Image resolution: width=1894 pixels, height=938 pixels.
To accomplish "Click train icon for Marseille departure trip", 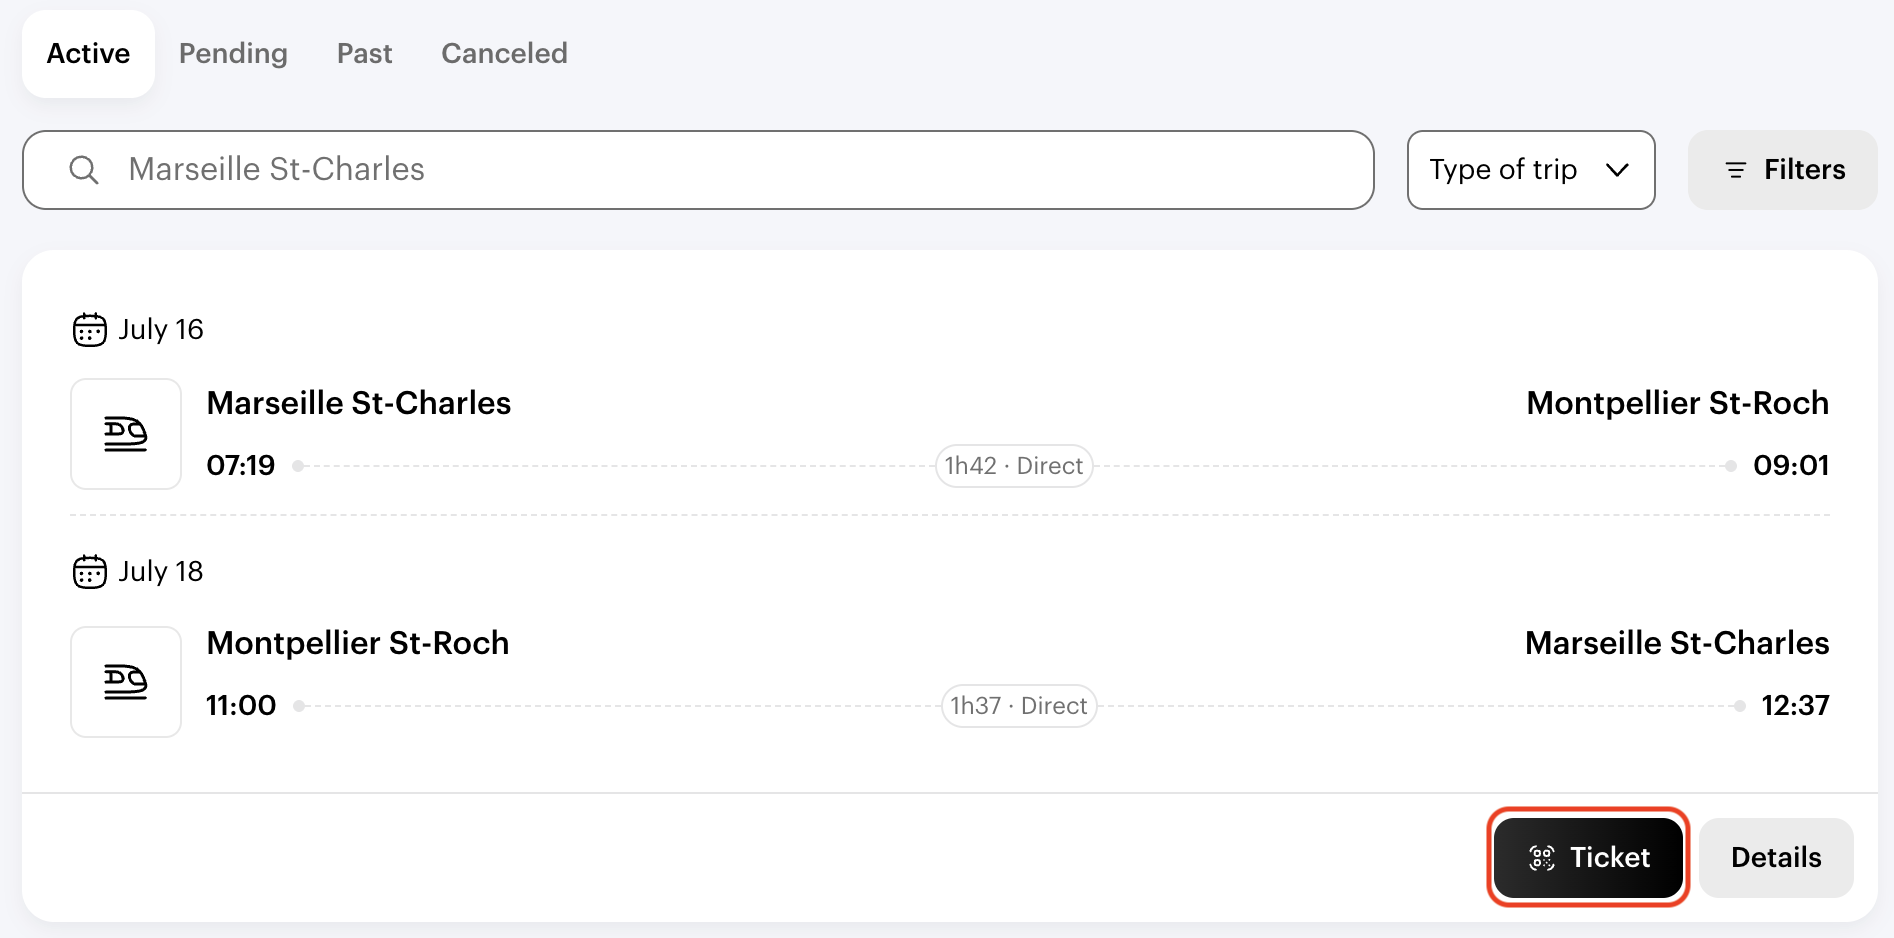I will pos(126,434).
